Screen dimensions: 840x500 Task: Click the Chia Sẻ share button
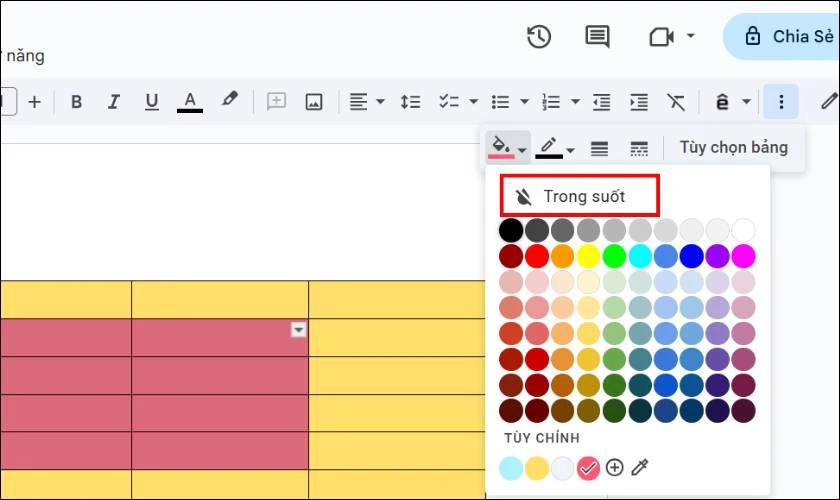pos(782,36)
